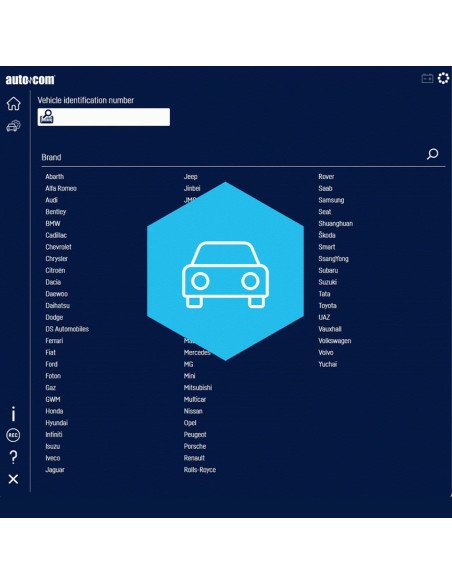The width and height of the screenshot is (452, 584).
Task: Select Daihatsu brand entry
Action: click(57, 306)
